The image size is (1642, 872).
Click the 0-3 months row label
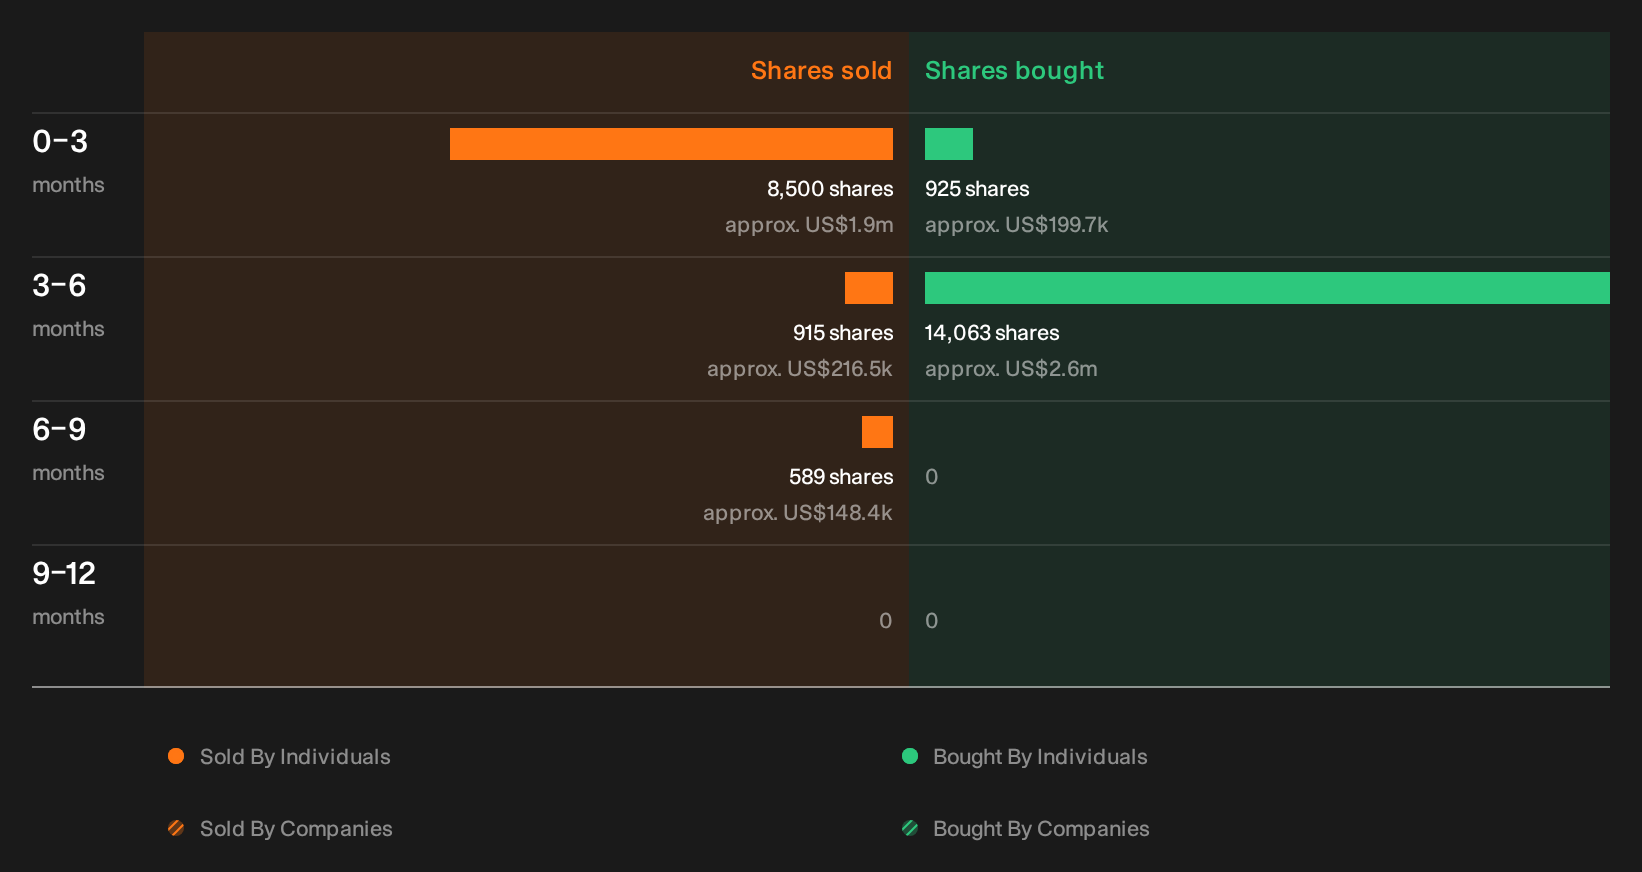pyautogui.click(x=68, y=161)
